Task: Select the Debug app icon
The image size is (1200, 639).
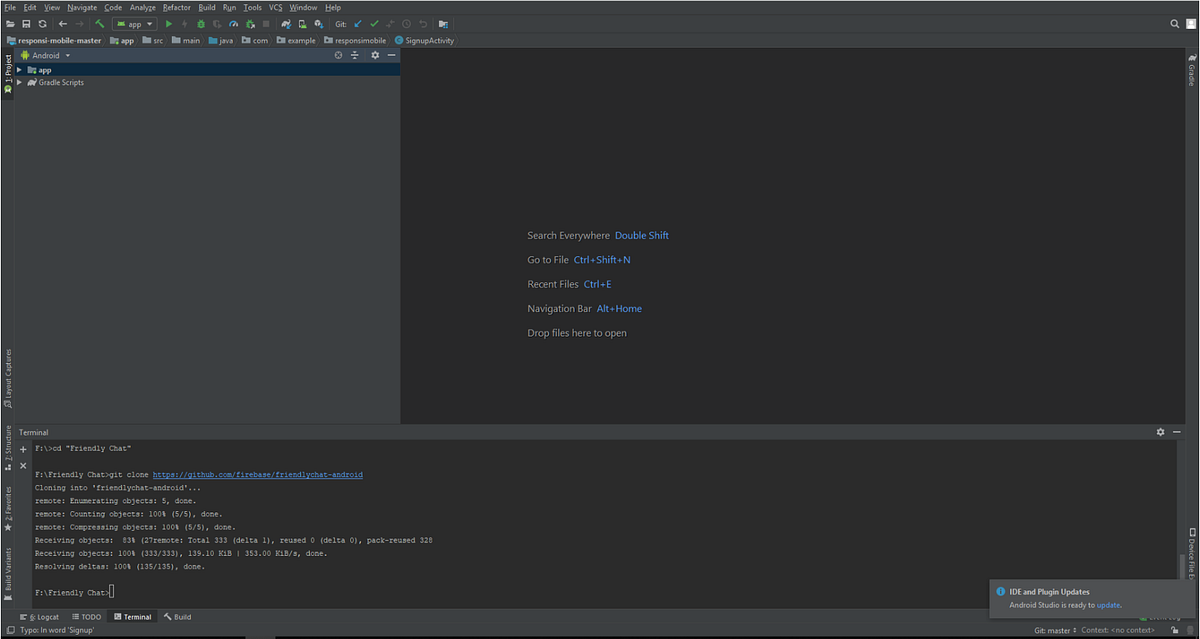Action: [x=200, y=23]
